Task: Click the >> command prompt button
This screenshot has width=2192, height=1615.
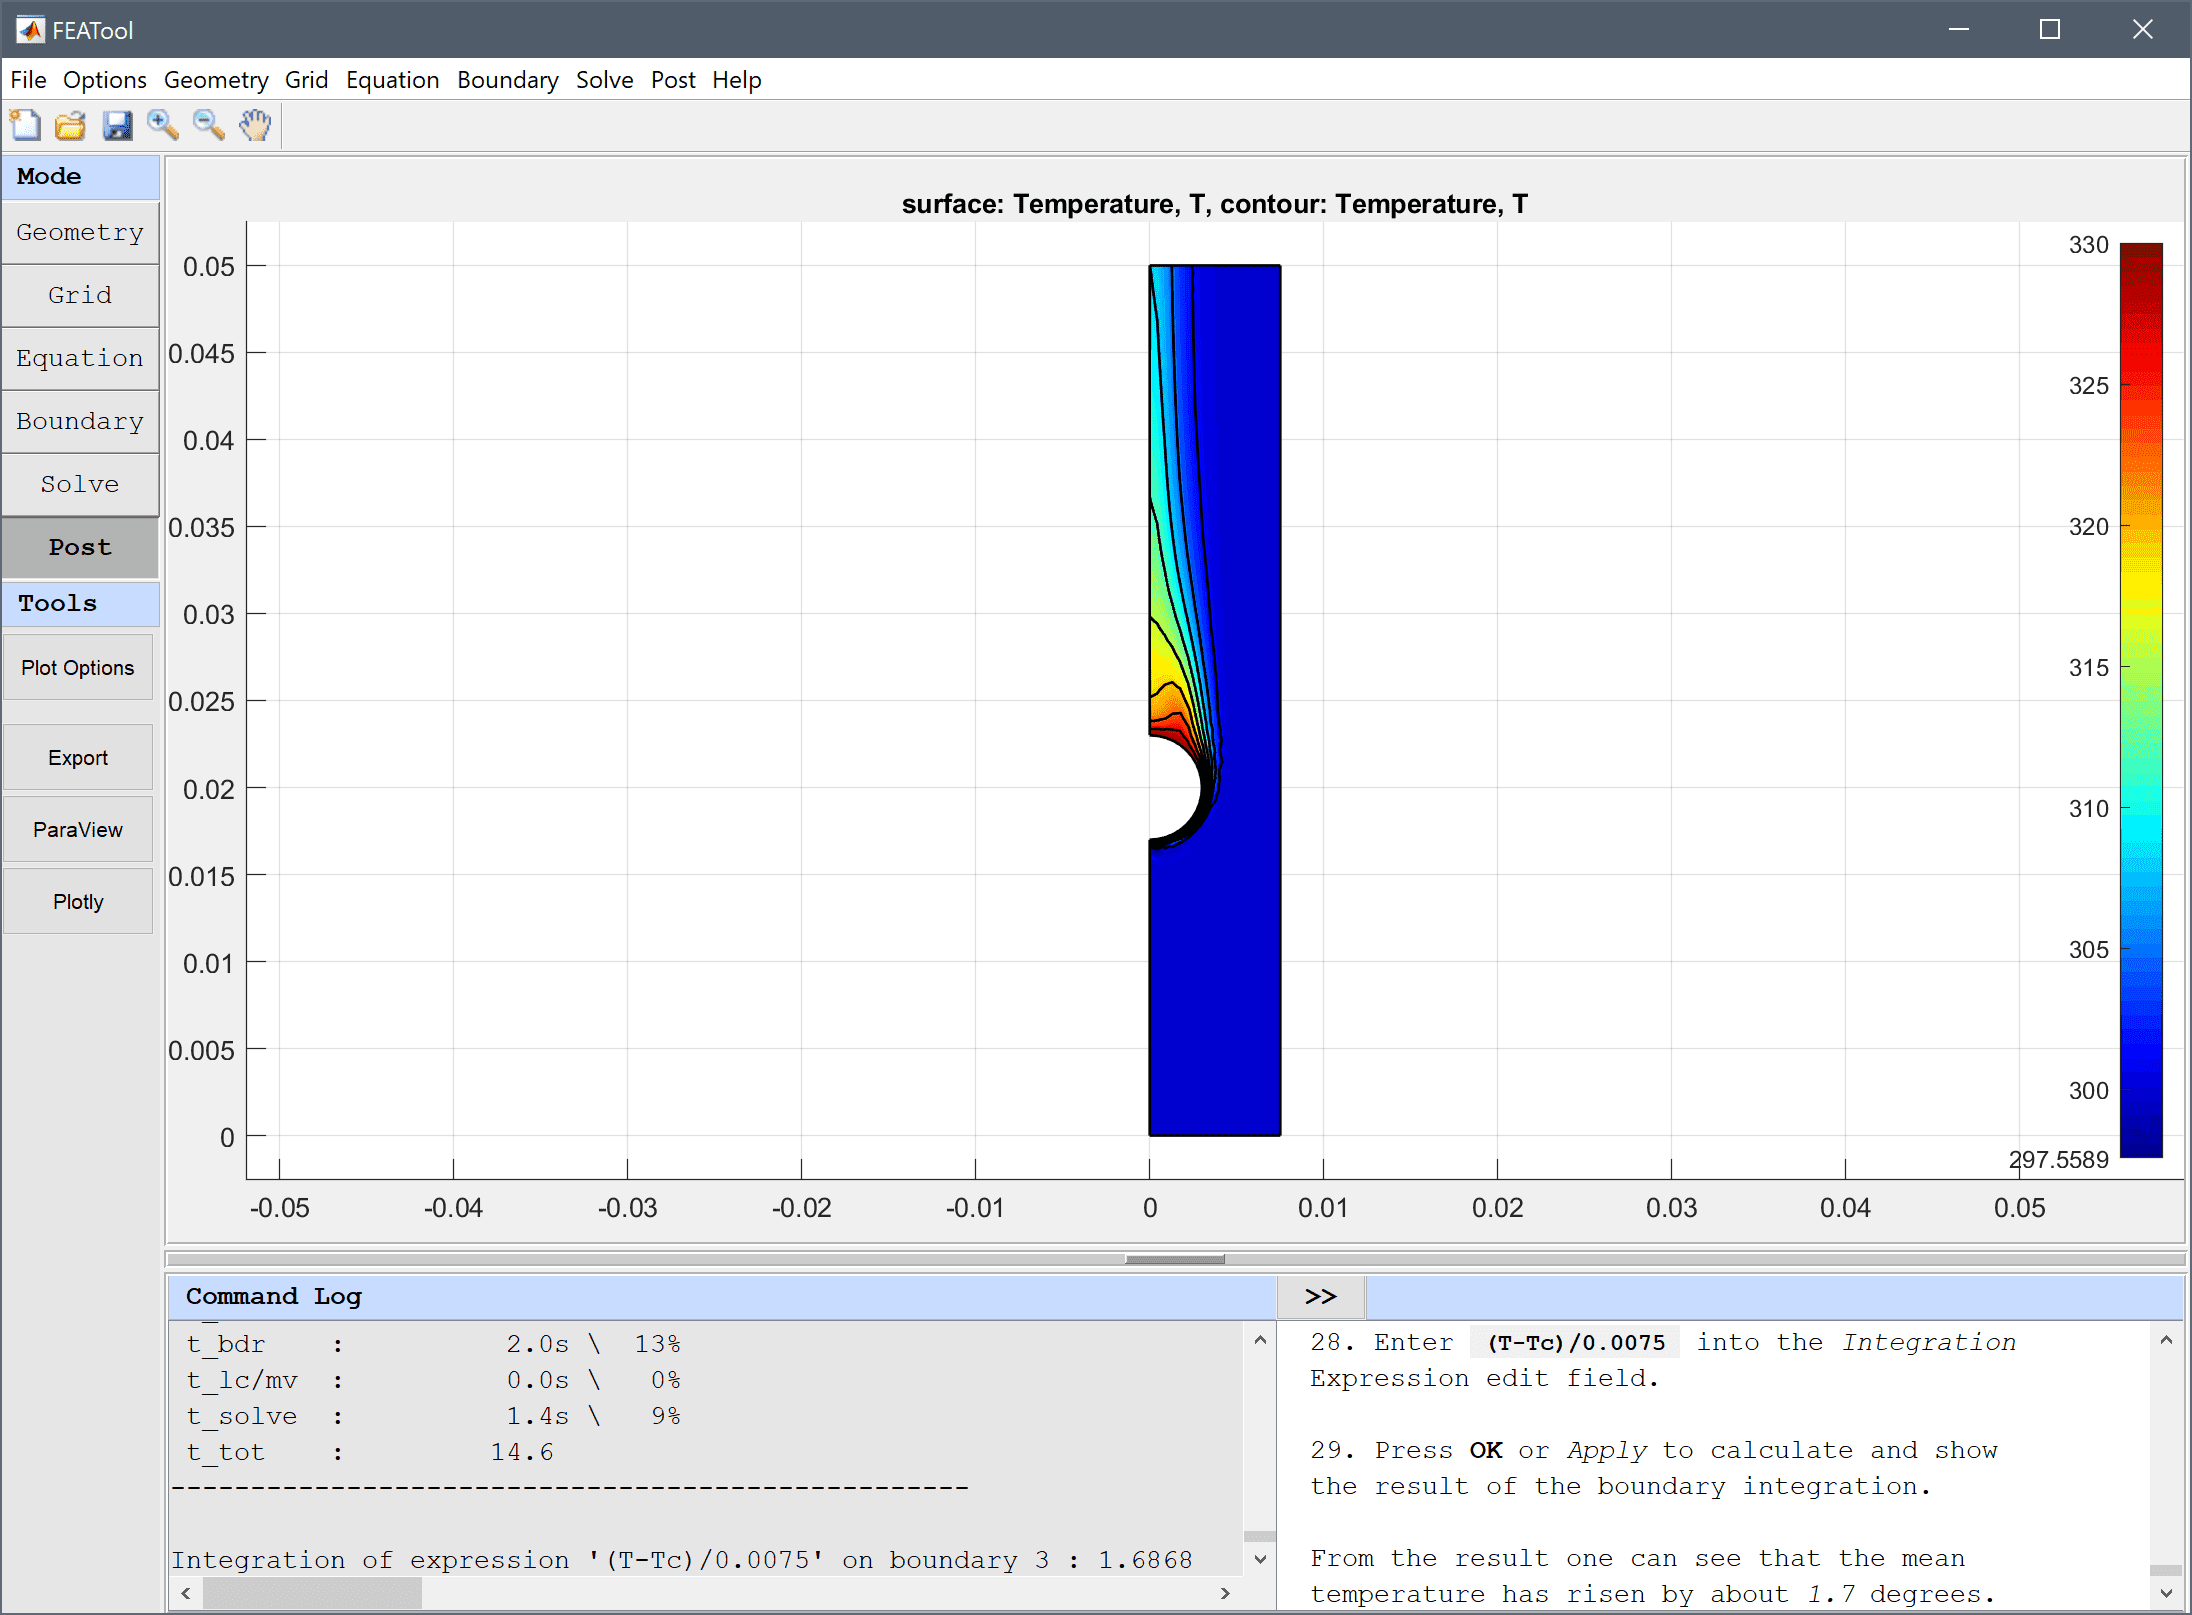Action: tap(1321, 1296)
